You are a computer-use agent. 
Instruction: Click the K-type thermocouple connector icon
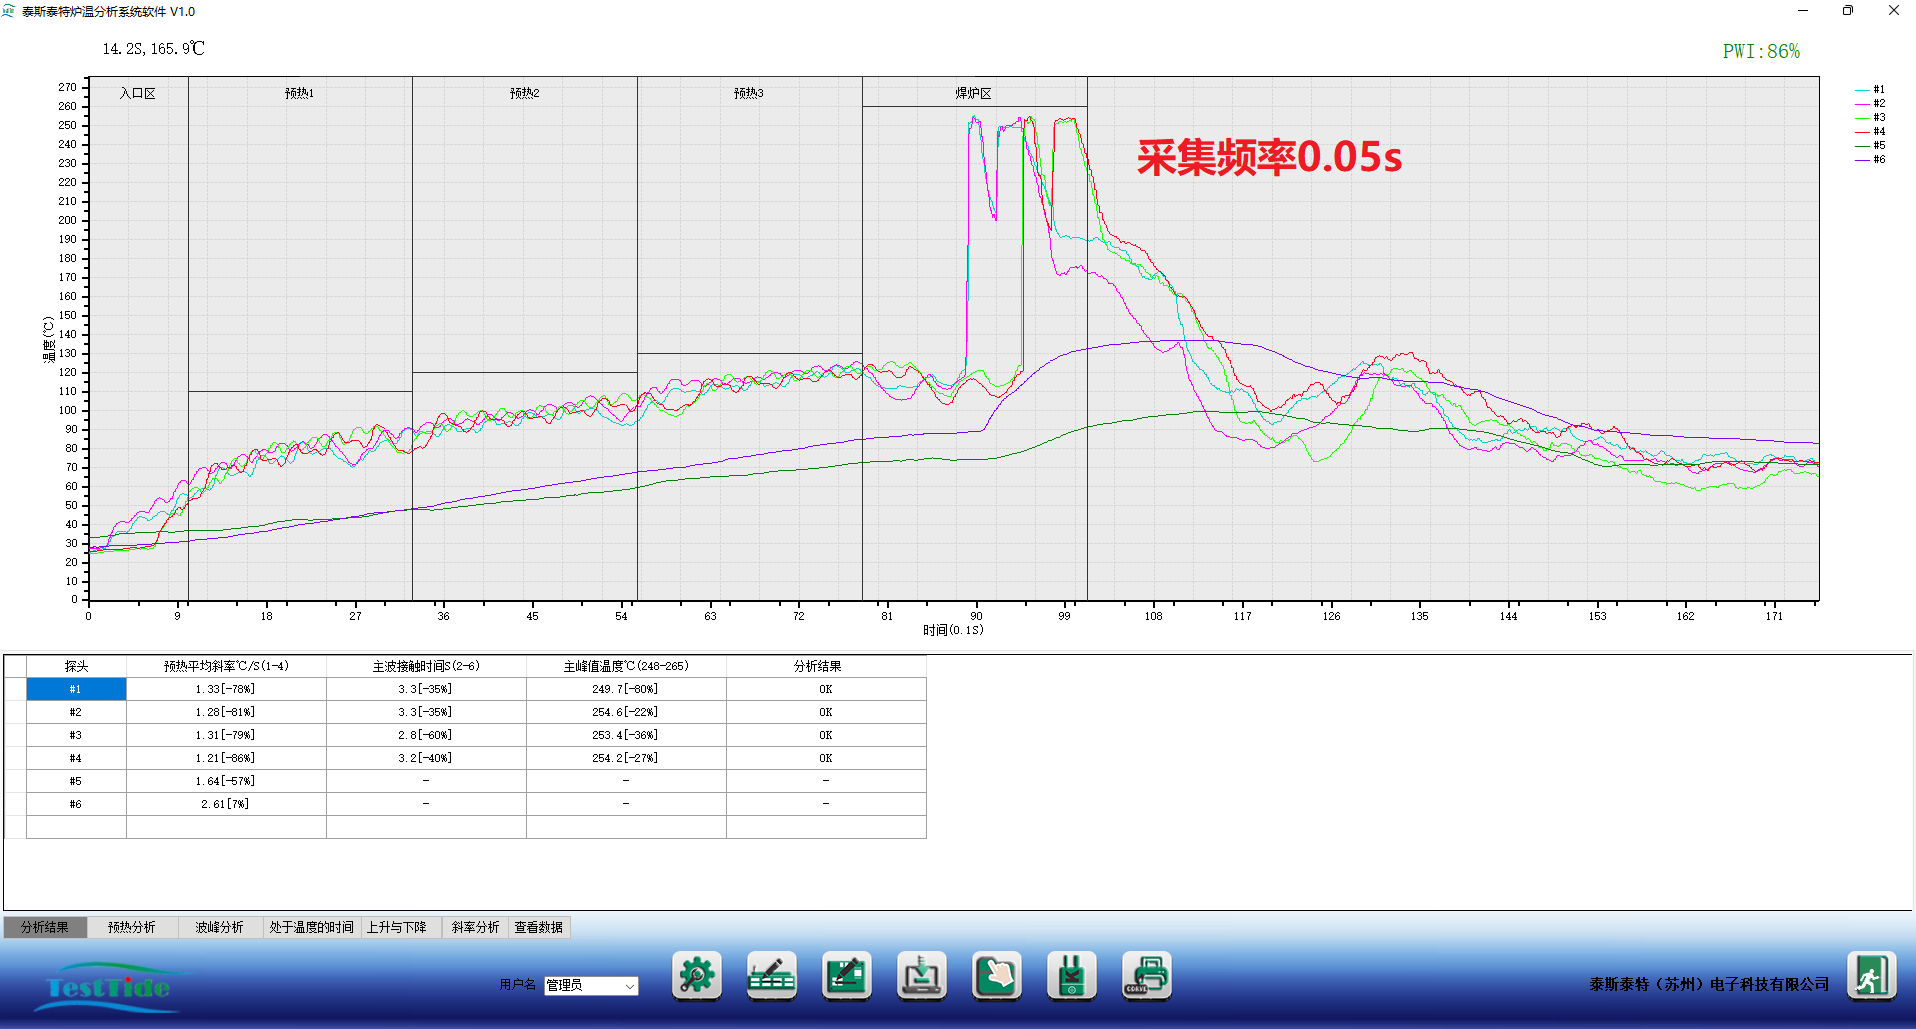coord(1071,975)
